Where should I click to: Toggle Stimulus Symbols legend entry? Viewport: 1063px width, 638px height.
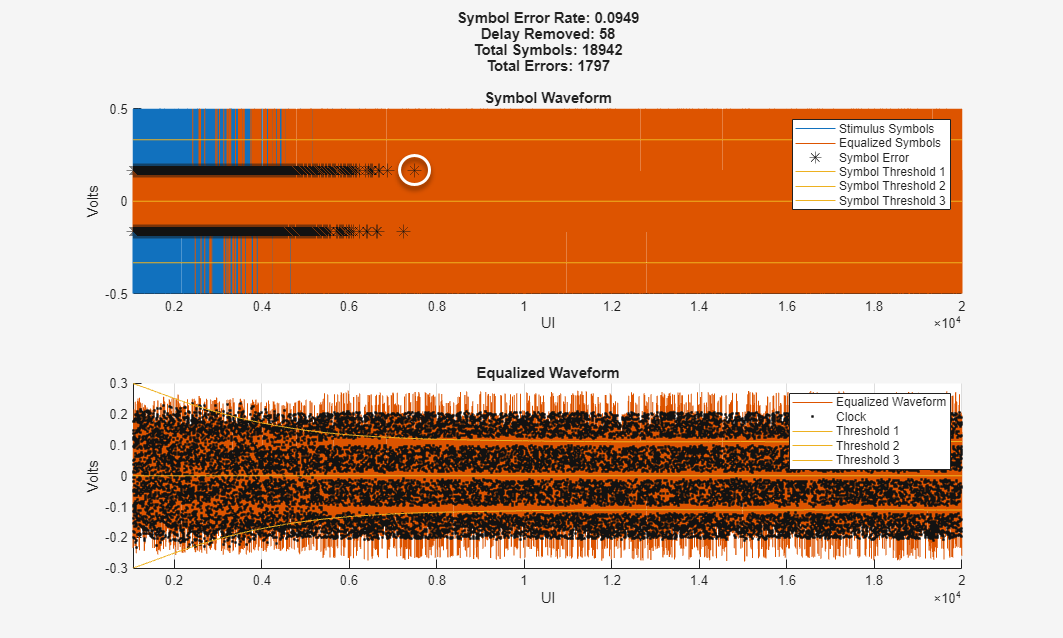coord(886,129)
